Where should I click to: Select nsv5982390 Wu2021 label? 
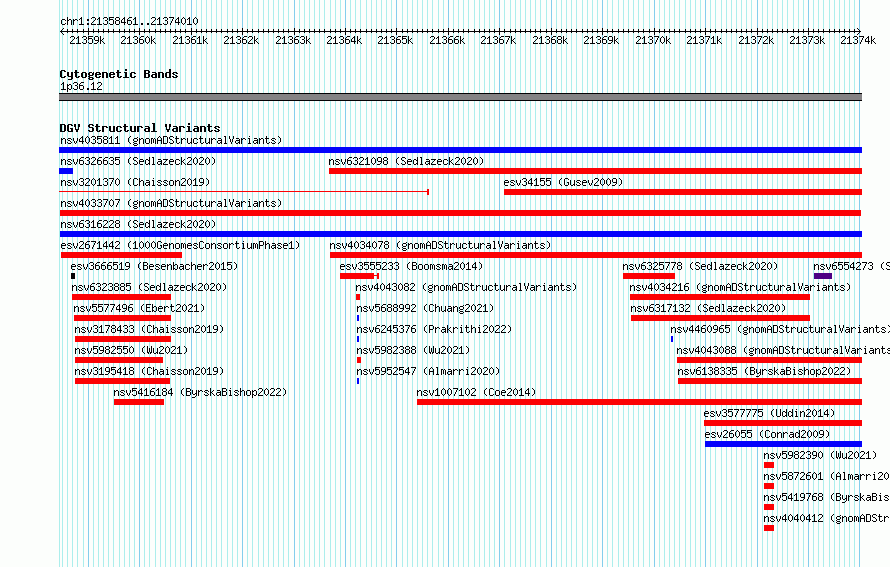820,455
